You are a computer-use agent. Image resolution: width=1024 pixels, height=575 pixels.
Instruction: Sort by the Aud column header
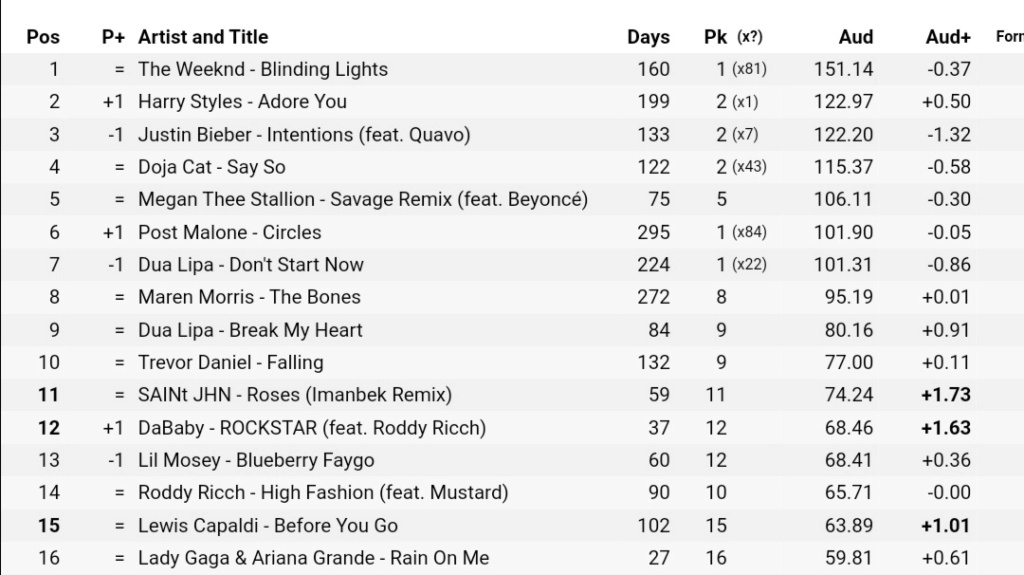click(856, 37)
